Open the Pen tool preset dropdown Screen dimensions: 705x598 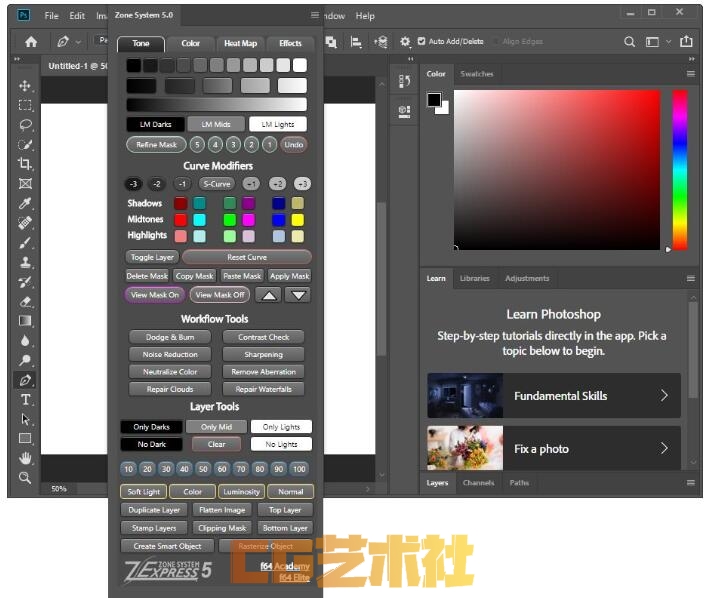click(x=79, y=42)
